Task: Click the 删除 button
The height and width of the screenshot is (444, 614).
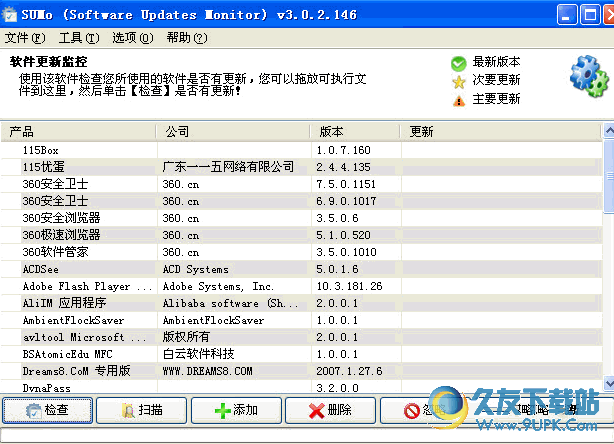Action: [x=330, y=410]
